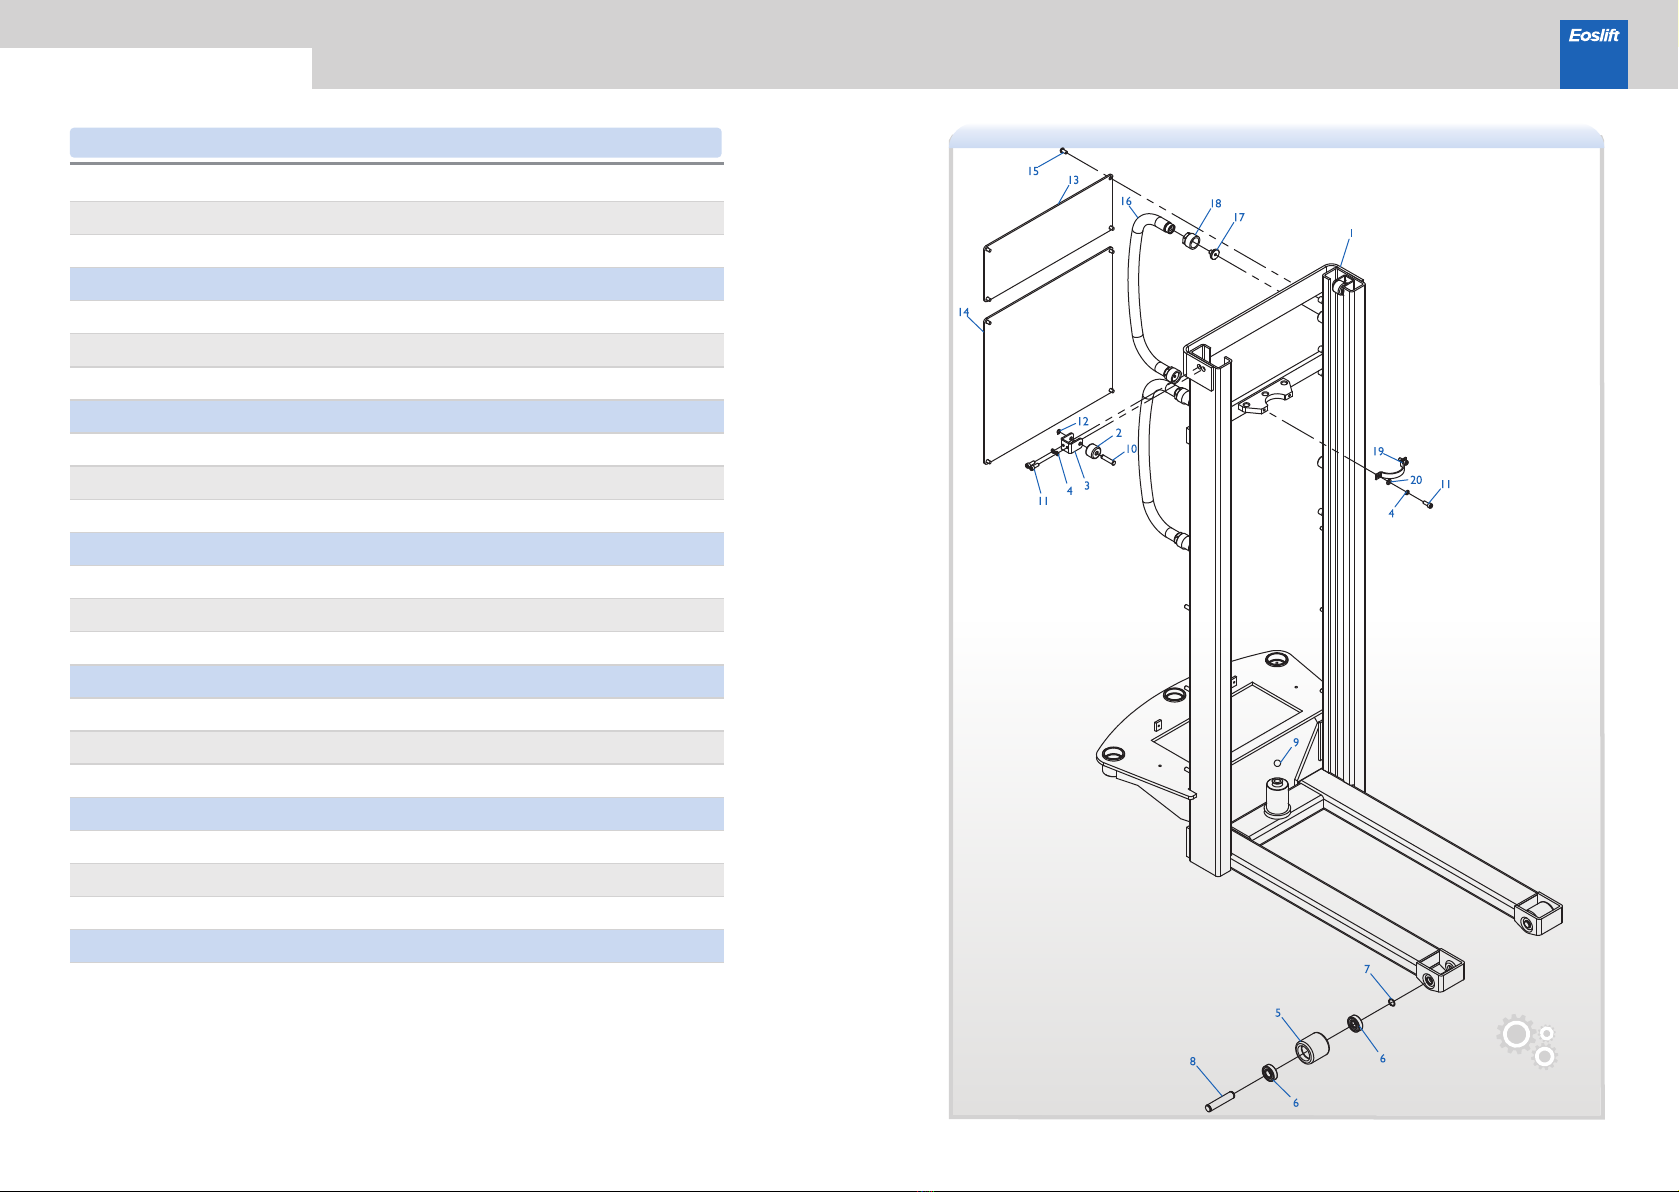Click the Eoslift logo
Viewport: 1679px width, 1192px height.
coord(1593,54)
